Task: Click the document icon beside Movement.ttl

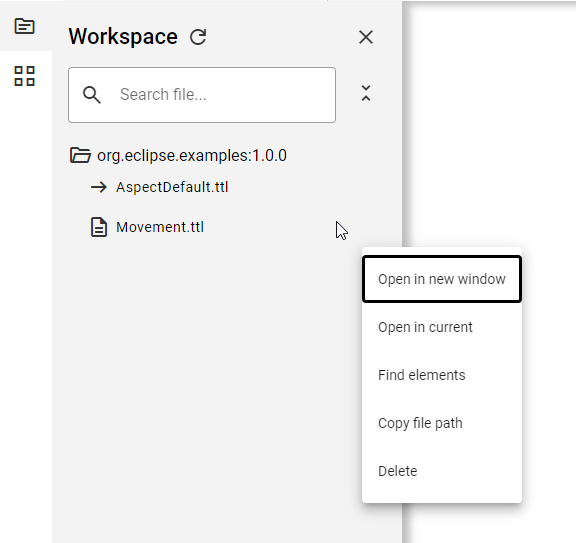Action: pyautogui.click(x=99, y=227)
